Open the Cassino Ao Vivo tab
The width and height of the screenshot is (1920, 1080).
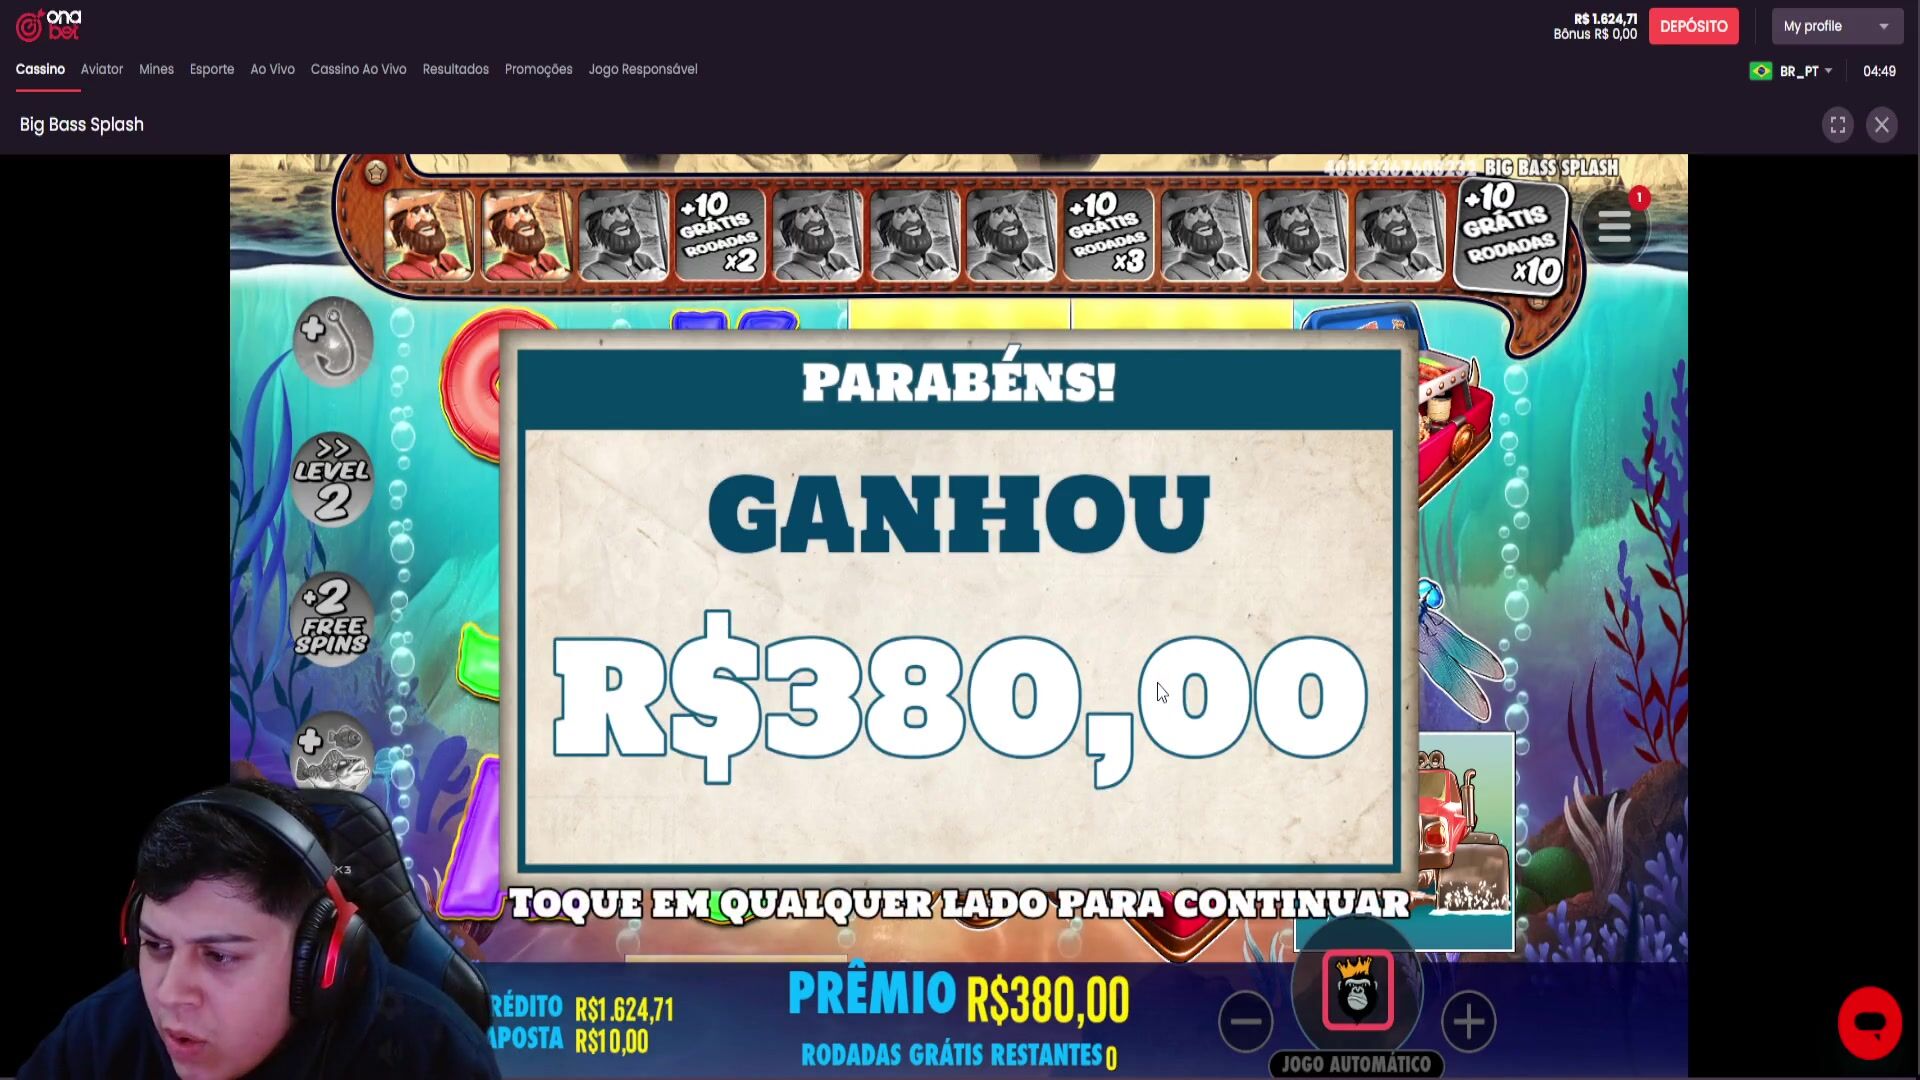pos(358,69)
